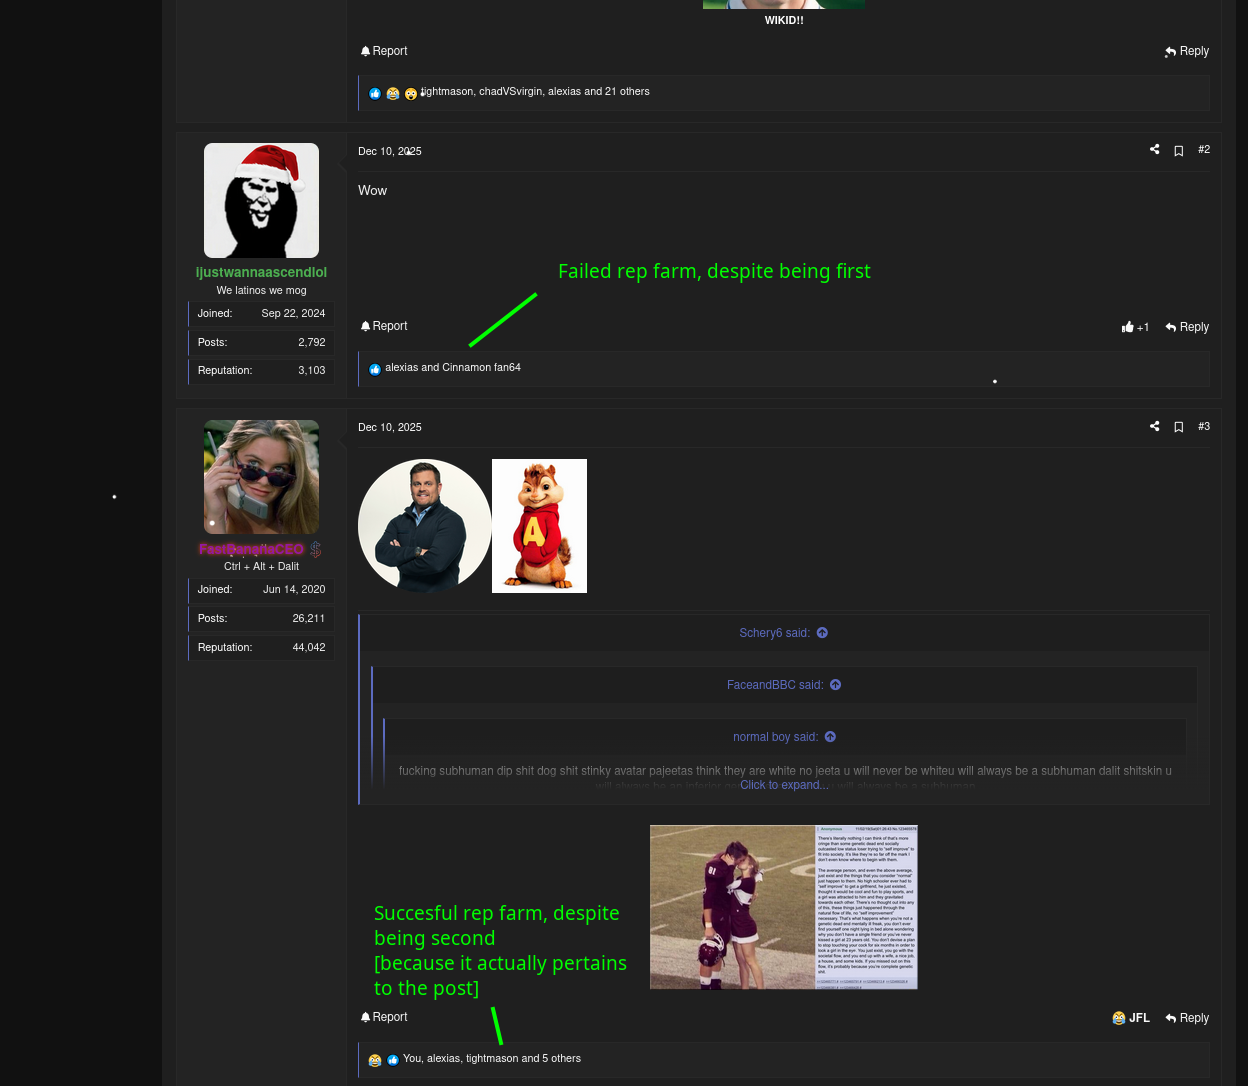1248x1086 pixels.
Task: Click the JFL reaction on post #3
Action: [x=1131, y=1018]
